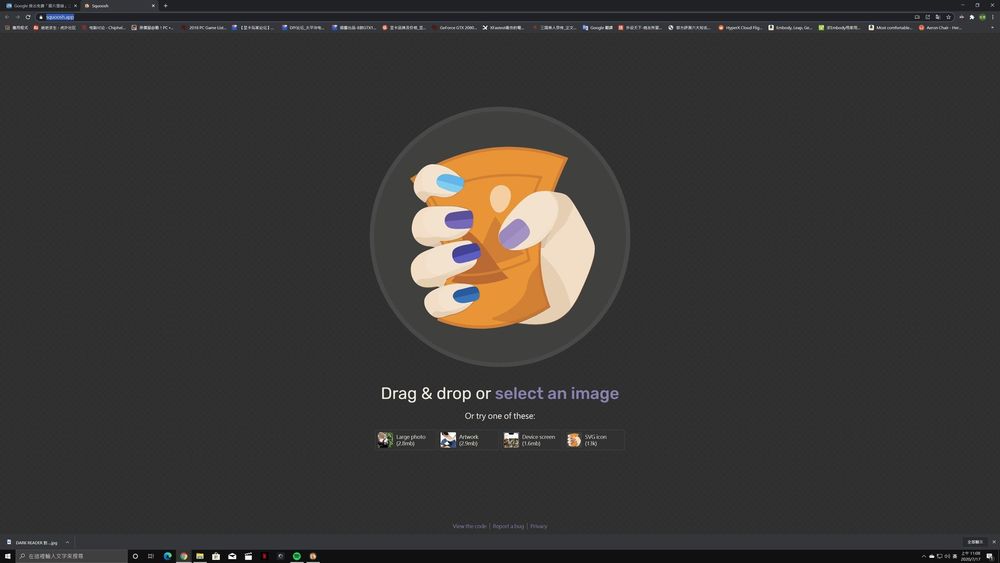The height and width of the screenshot is (563, 1000).
Task: Click the 'select an image' link
Action: tap(557, 393)
